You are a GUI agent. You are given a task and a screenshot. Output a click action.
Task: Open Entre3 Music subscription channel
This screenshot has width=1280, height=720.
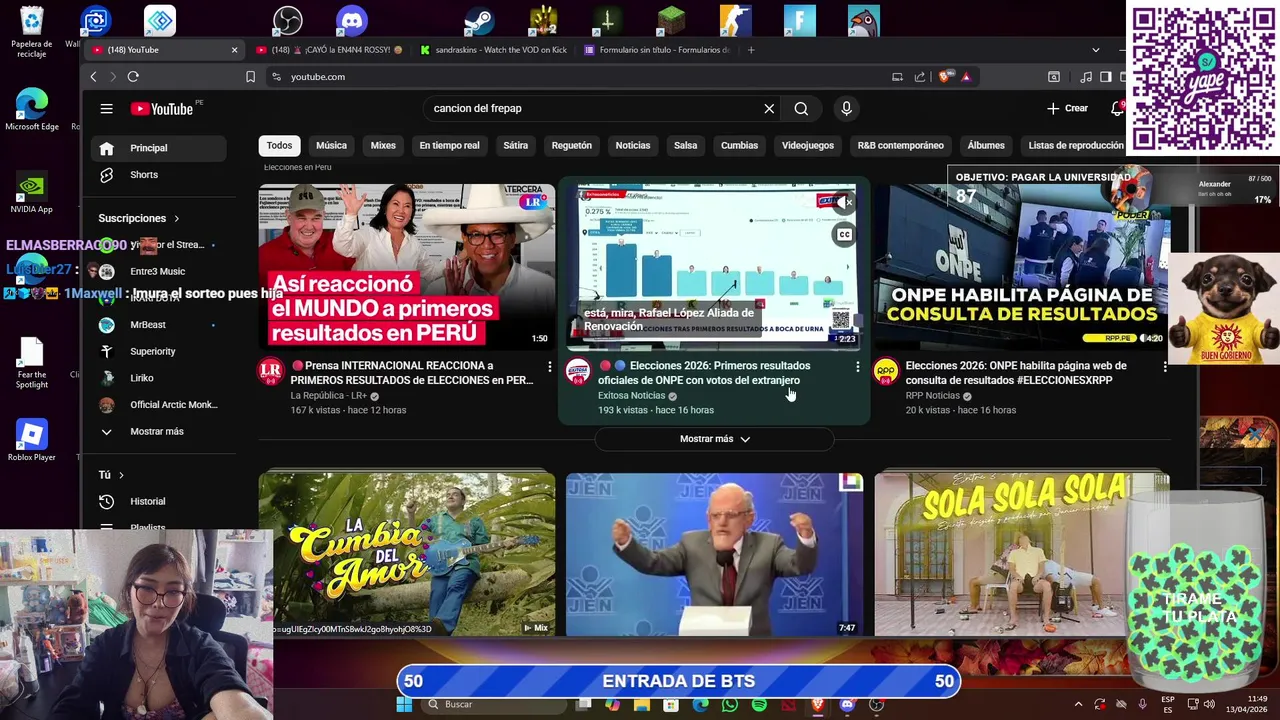[158, 271]
